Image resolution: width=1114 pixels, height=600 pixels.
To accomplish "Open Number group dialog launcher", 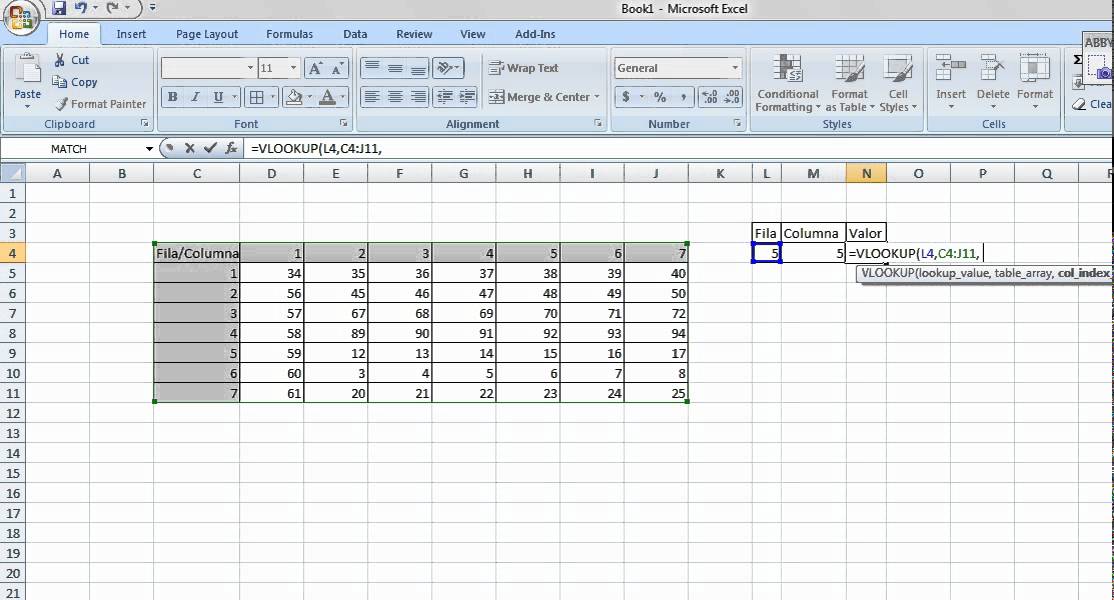I will click(737, 124).
